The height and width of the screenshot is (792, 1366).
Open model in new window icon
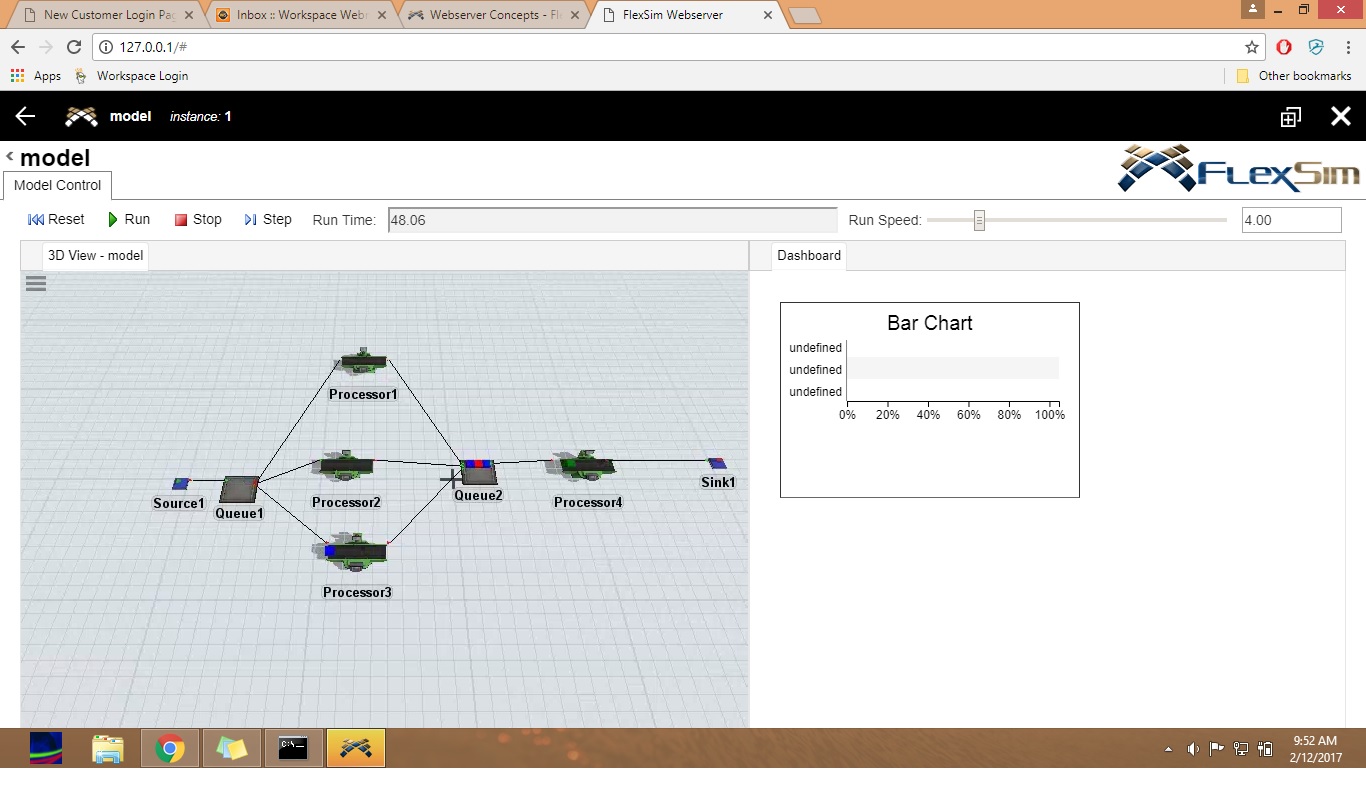click(x=1290, y=117)
